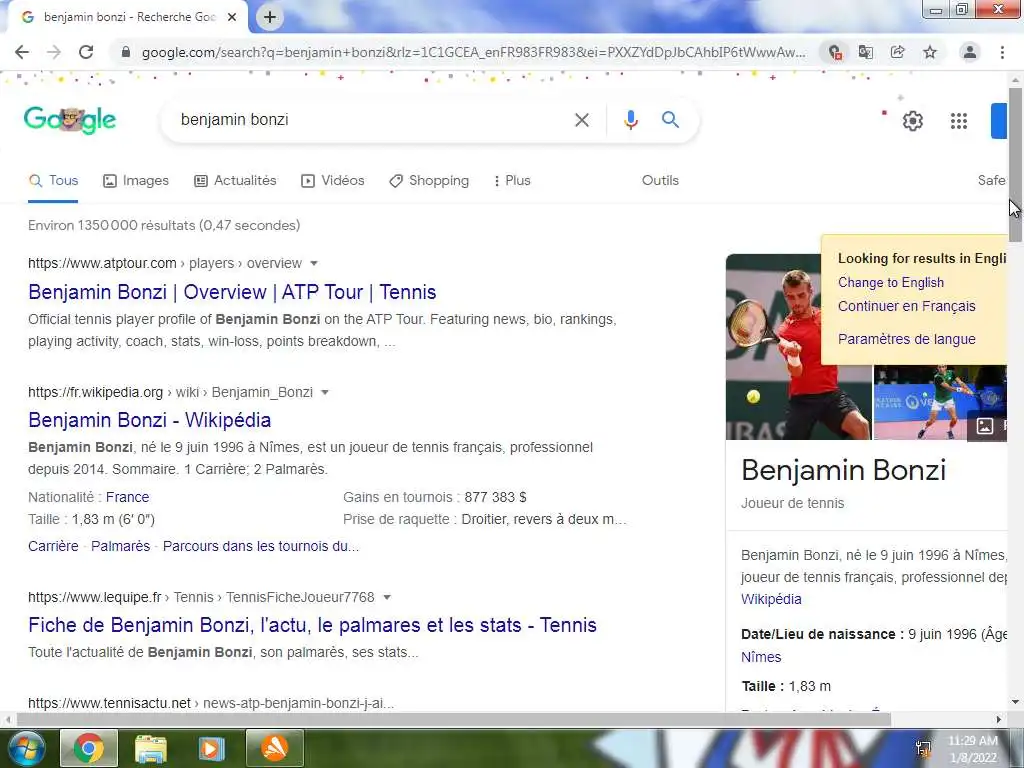This screenshot has width=1024, height=768.
Task: Open the Google apps grid
Action: 959,121
